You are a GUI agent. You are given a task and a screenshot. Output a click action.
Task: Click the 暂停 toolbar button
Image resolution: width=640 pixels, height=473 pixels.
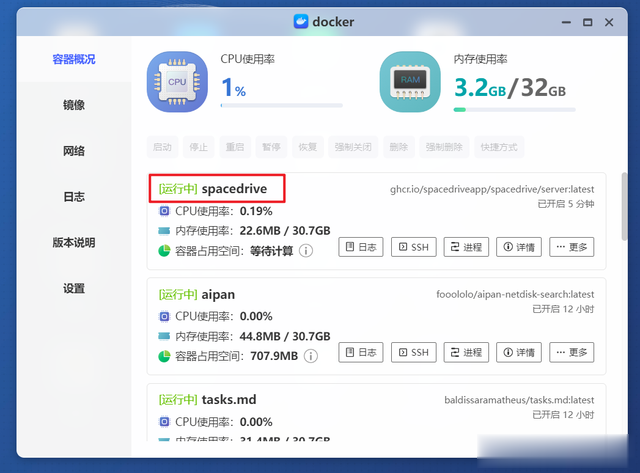pos(271,147)
